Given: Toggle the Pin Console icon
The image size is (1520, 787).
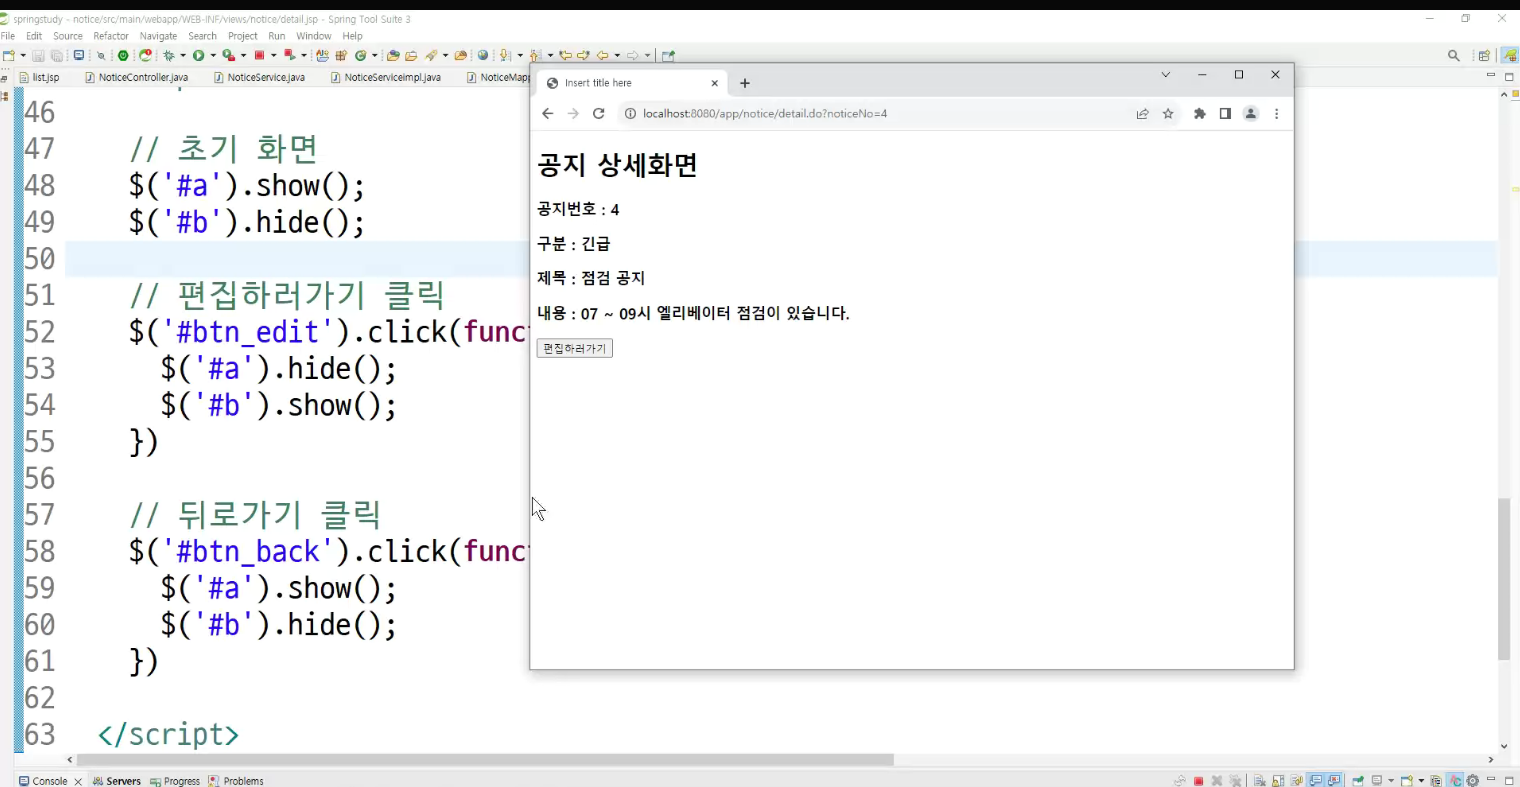Looking at the screenshot, I should [x=1358, y=781].
